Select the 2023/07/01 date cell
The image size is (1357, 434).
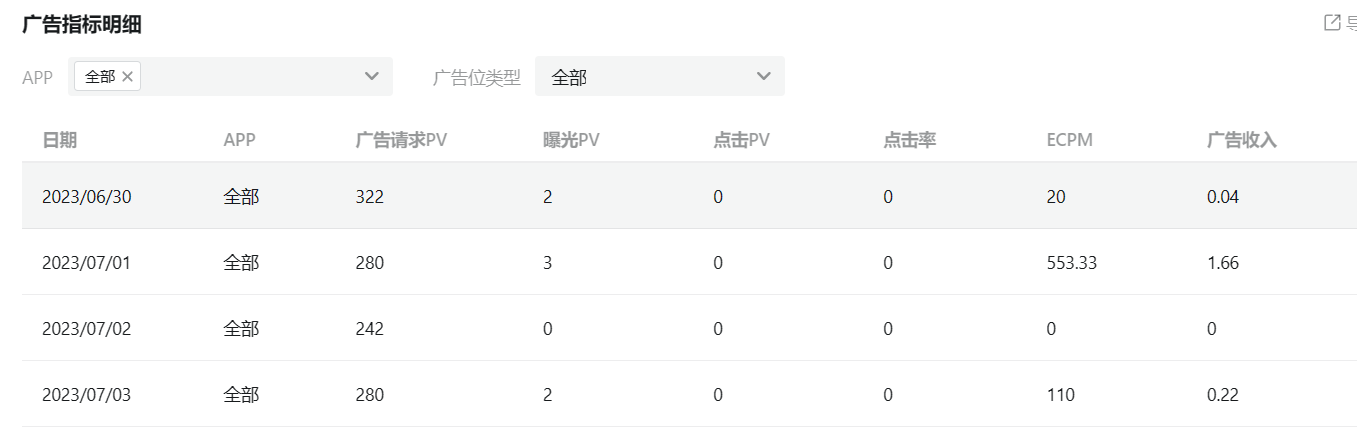tap(87, 263)
